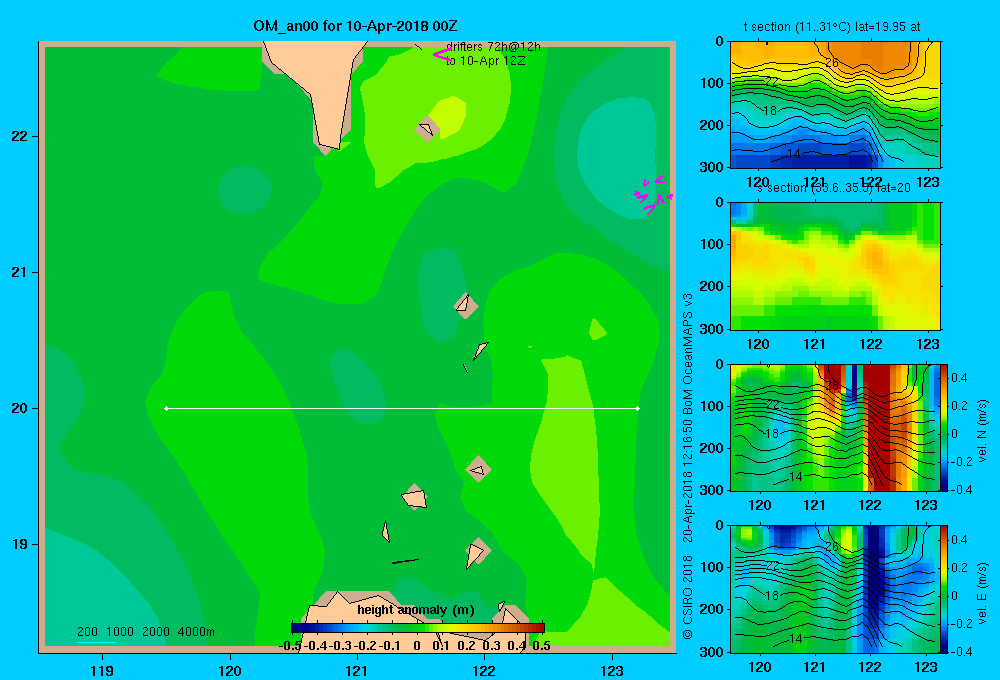The height and width of the screenshot is (680, 1000).
Task: Click the bathymetry legend '200 1000 2000 4000m'
Action: 145,632
